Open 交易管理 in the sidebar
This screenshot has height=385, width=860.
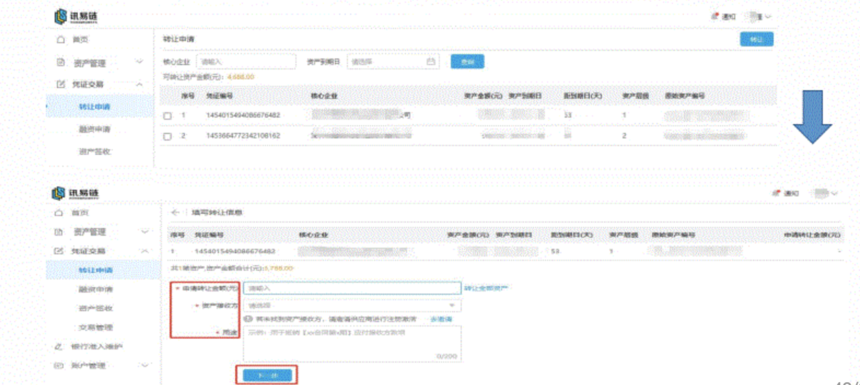click(96, 327)
